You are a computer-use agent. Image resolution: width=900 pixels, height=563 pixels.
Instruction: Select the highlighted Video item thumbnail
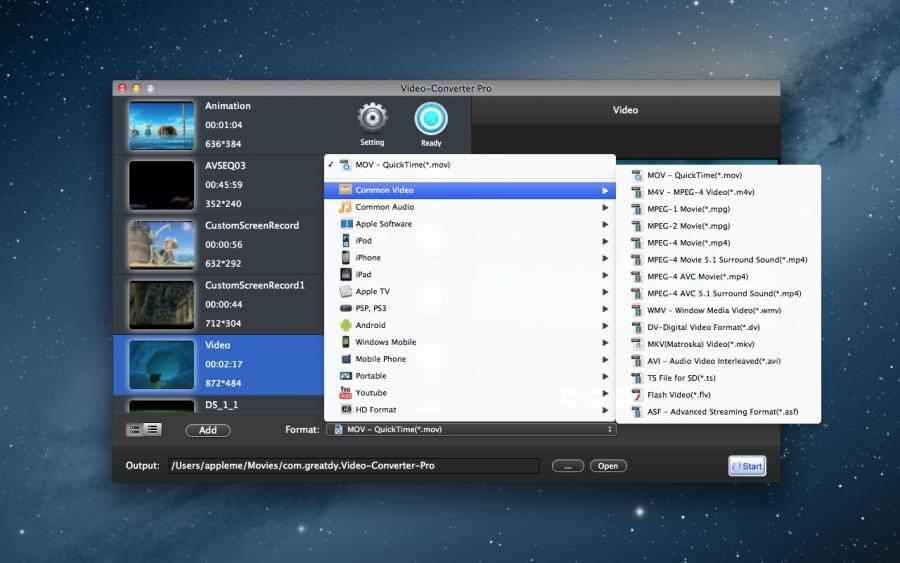tap(161, 364)
